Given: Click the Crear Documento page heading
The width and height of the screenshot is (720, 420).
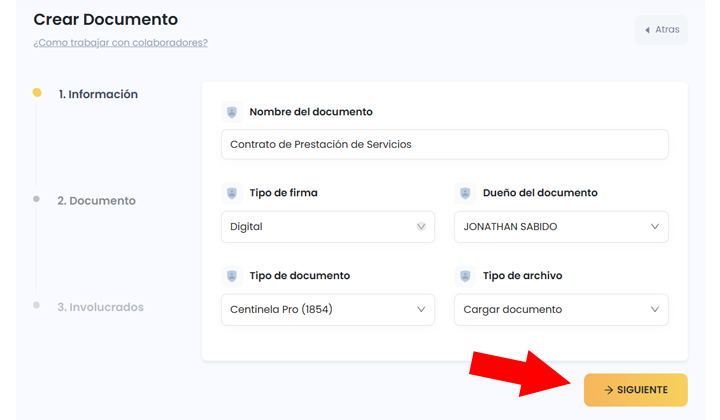Looking at the screenshot, I should pyautogui.click(x=105, y=19).
